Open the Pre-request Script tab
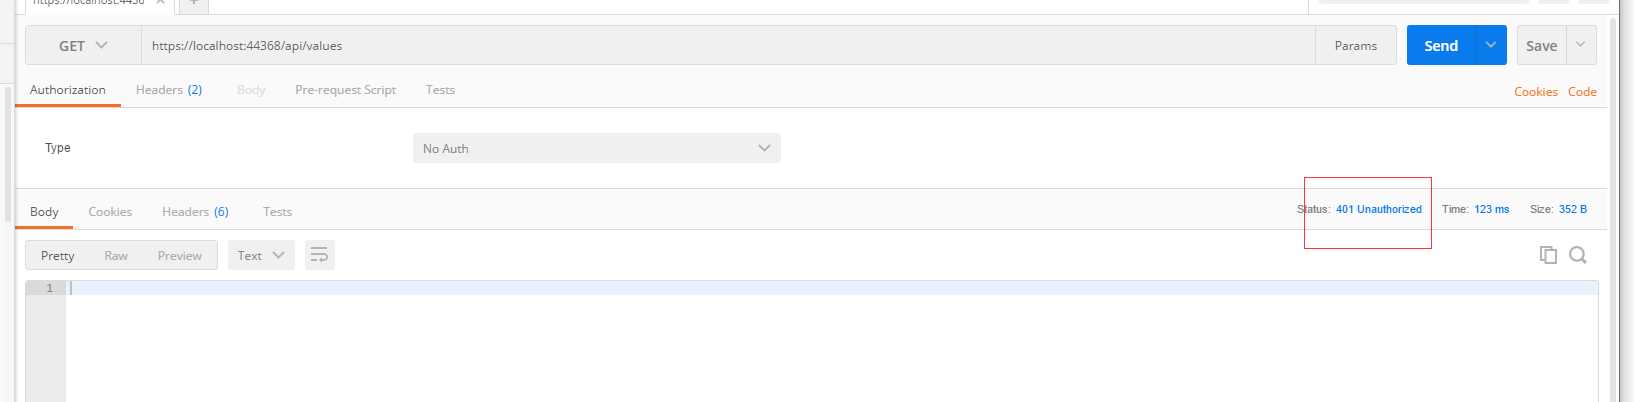The image size is (1634, 402). tap(346, 90)
